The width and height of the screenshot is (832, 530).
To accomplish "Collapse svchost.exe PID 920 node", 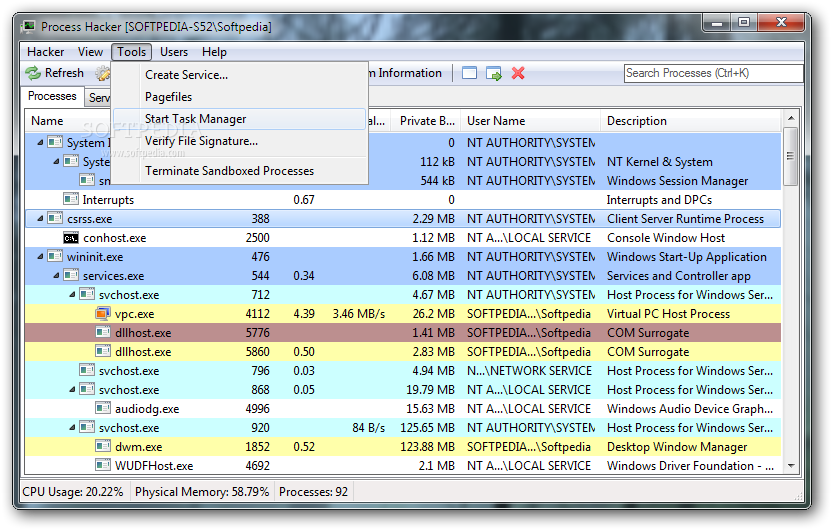I will (x=72, y=428).
